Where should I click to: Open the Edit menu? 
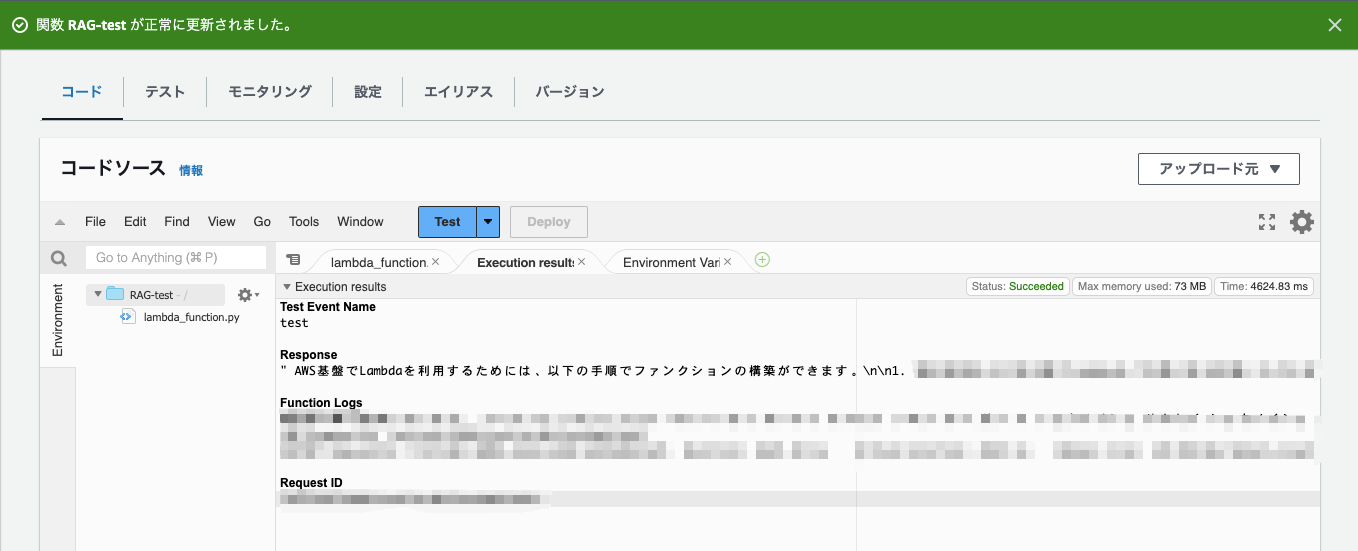point(135,222)
